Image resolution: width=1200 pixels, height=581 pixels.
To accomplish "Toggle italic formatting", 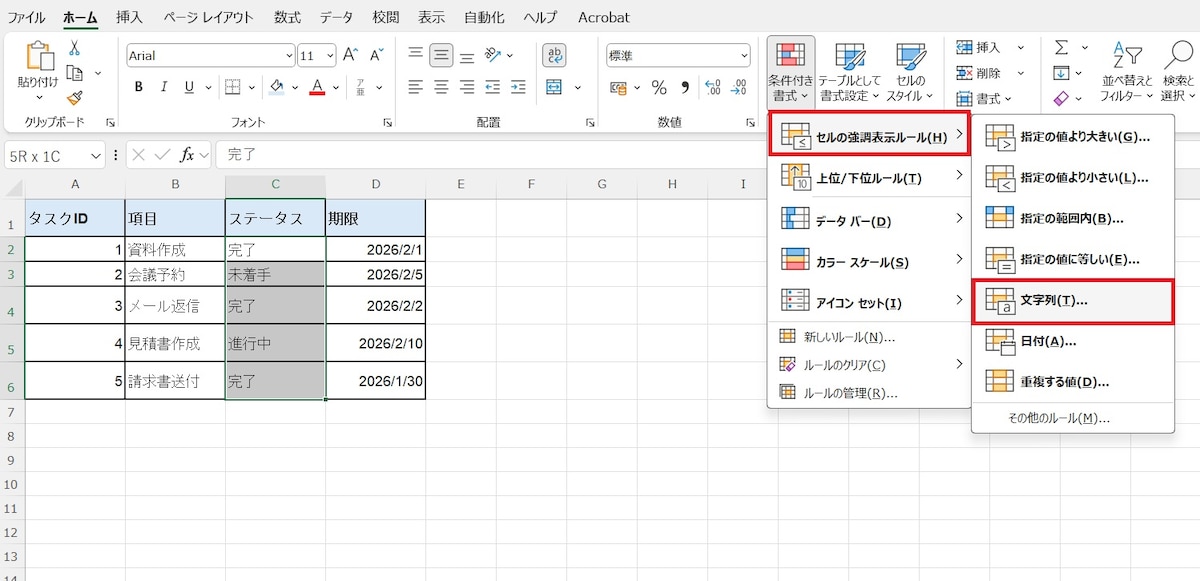I will point(164,87).
